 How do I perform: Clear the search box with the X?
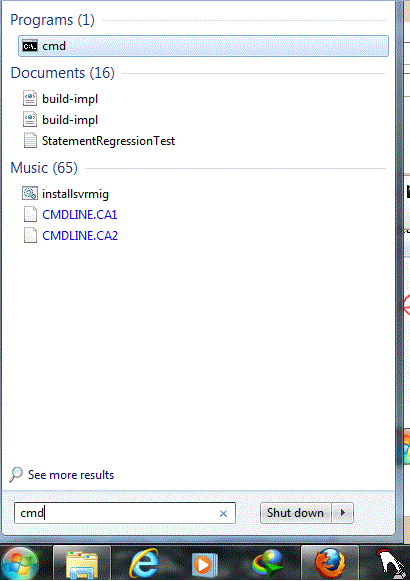point(223,513)
